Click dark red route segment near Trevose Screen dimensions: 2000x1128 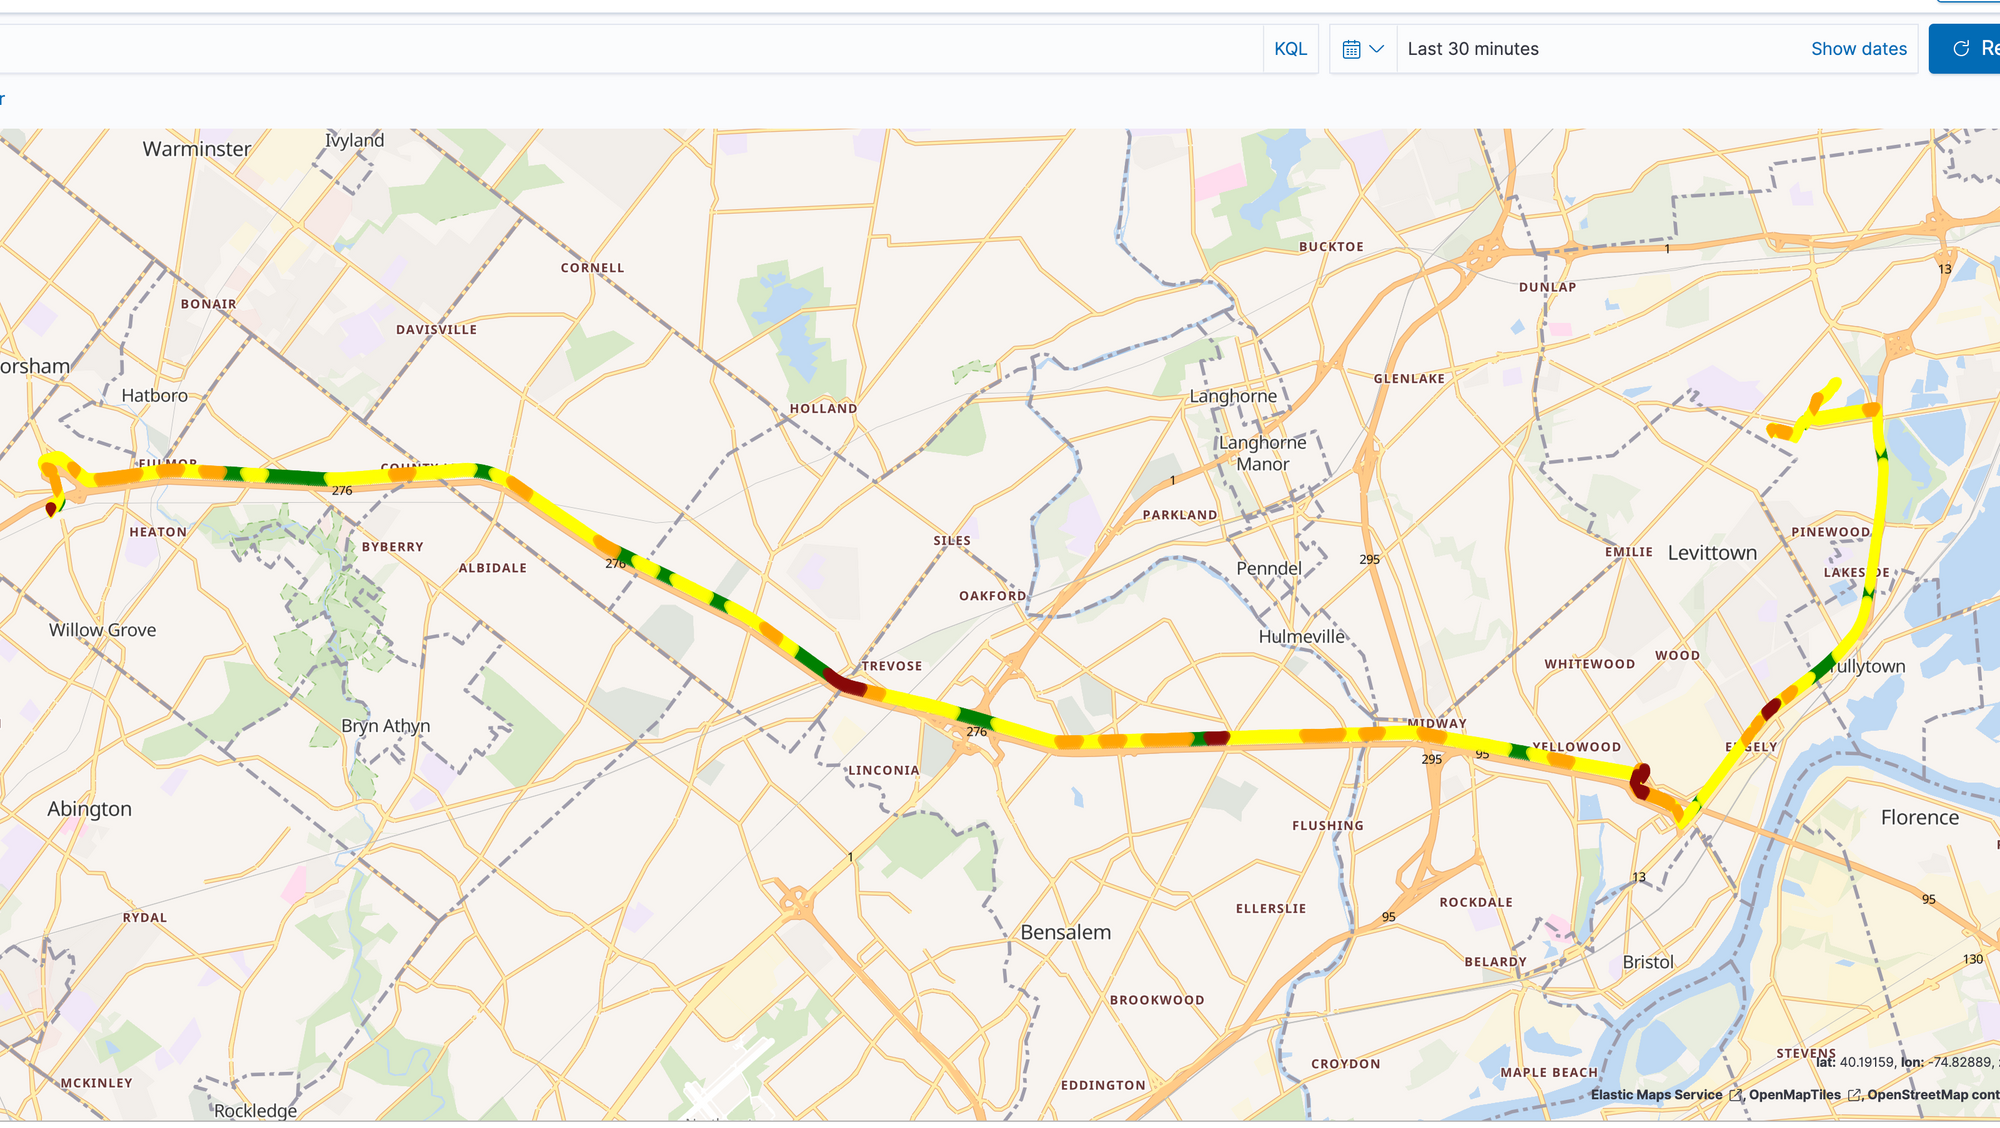point(846,684)
